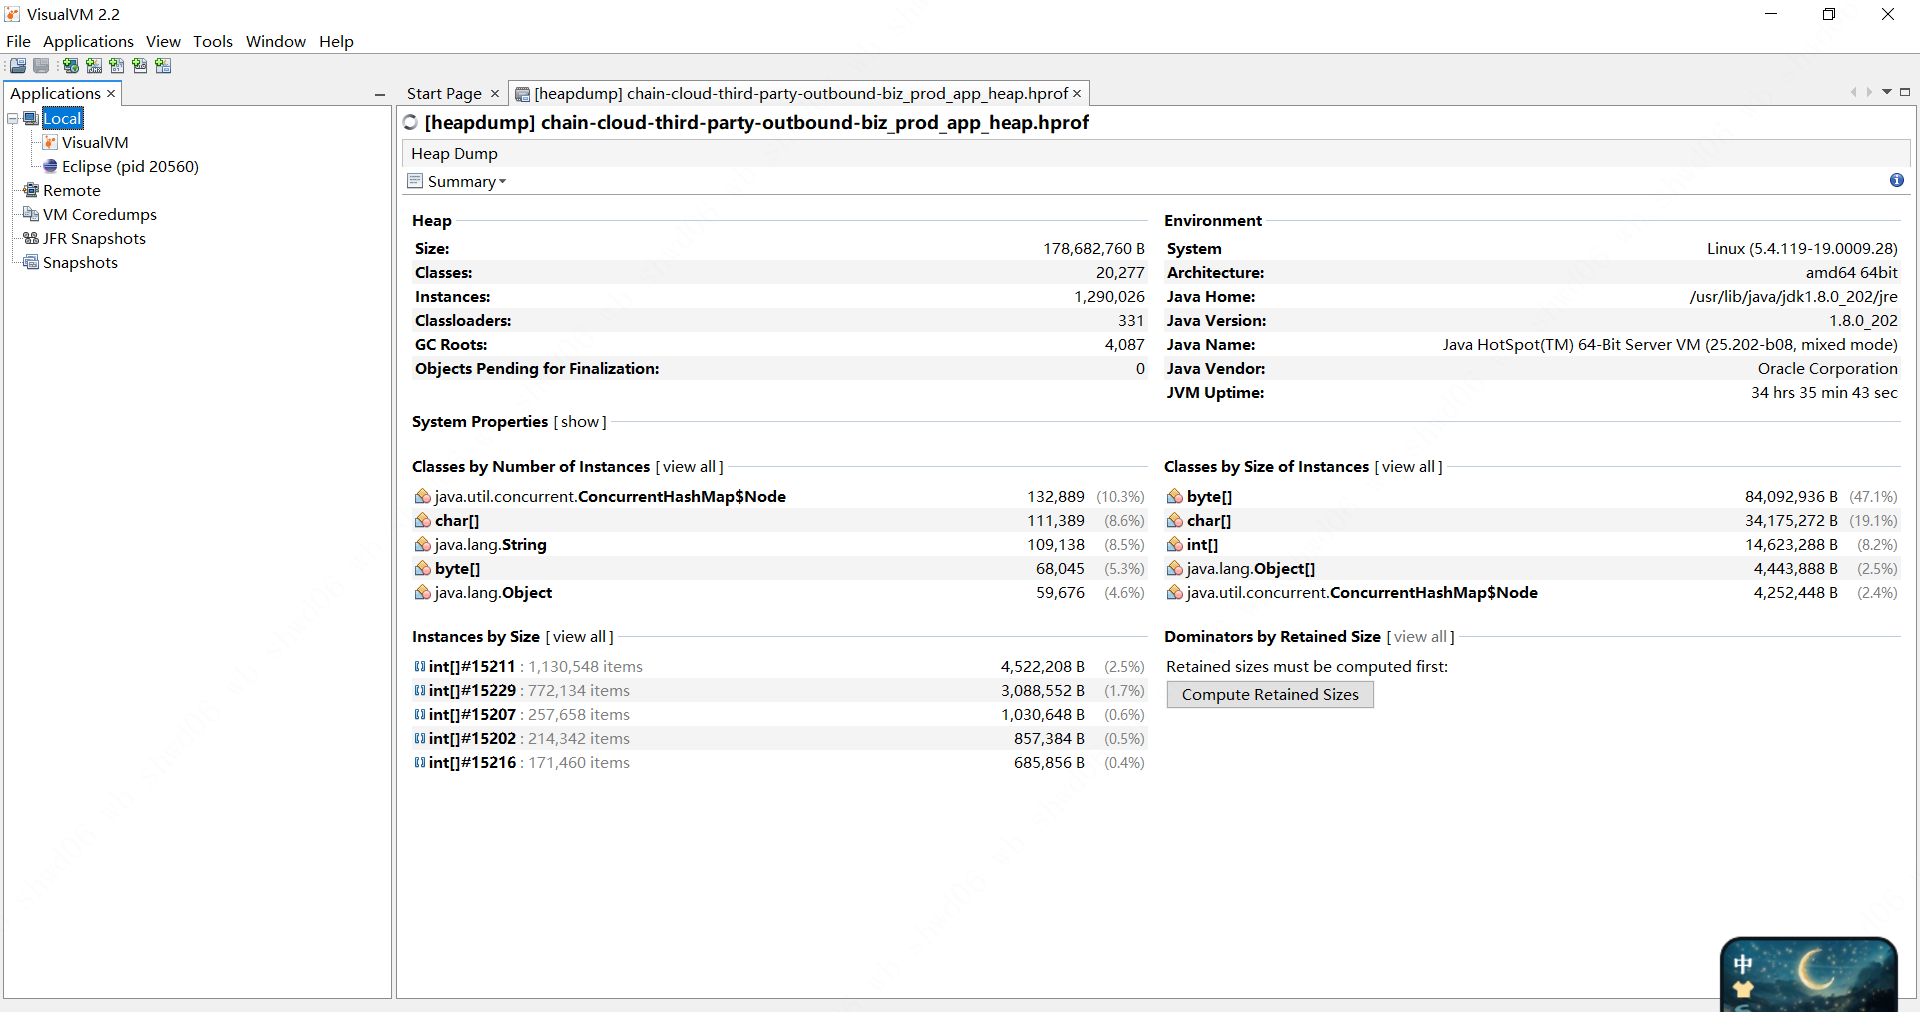Click the Add Remote Host toolbar icon

(71, 66)
